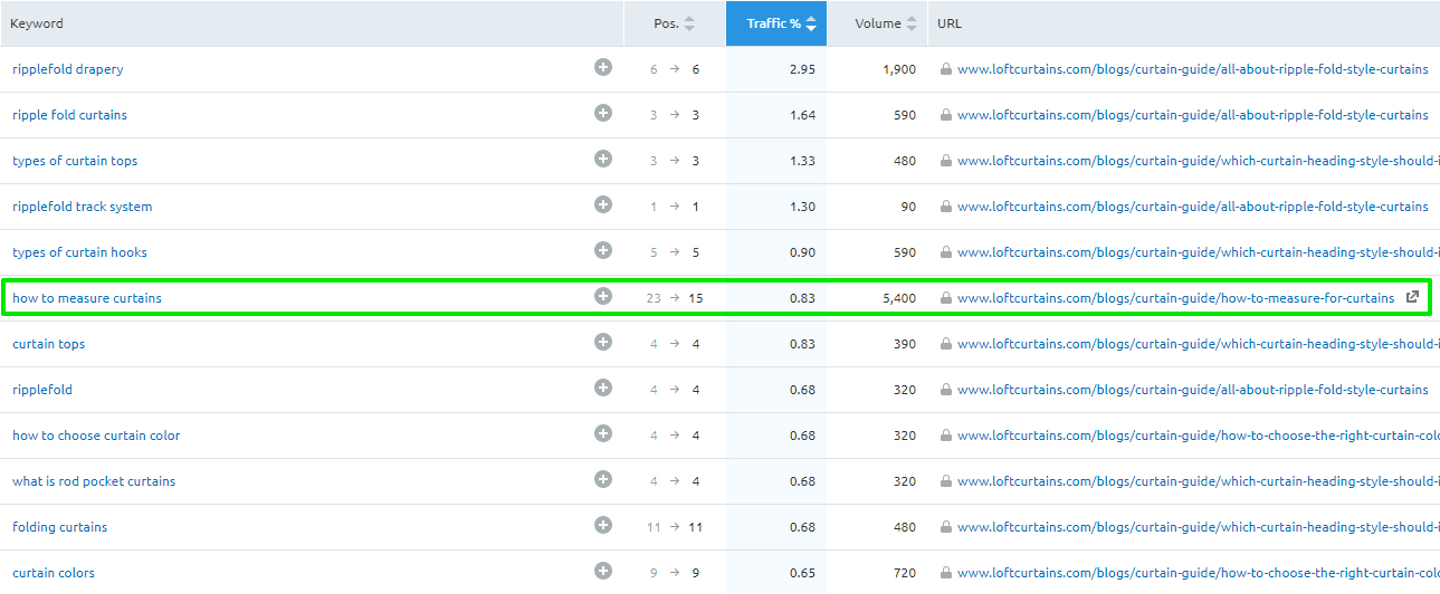Open the ripplefold drapery keyword link

(x=68, y=69)
